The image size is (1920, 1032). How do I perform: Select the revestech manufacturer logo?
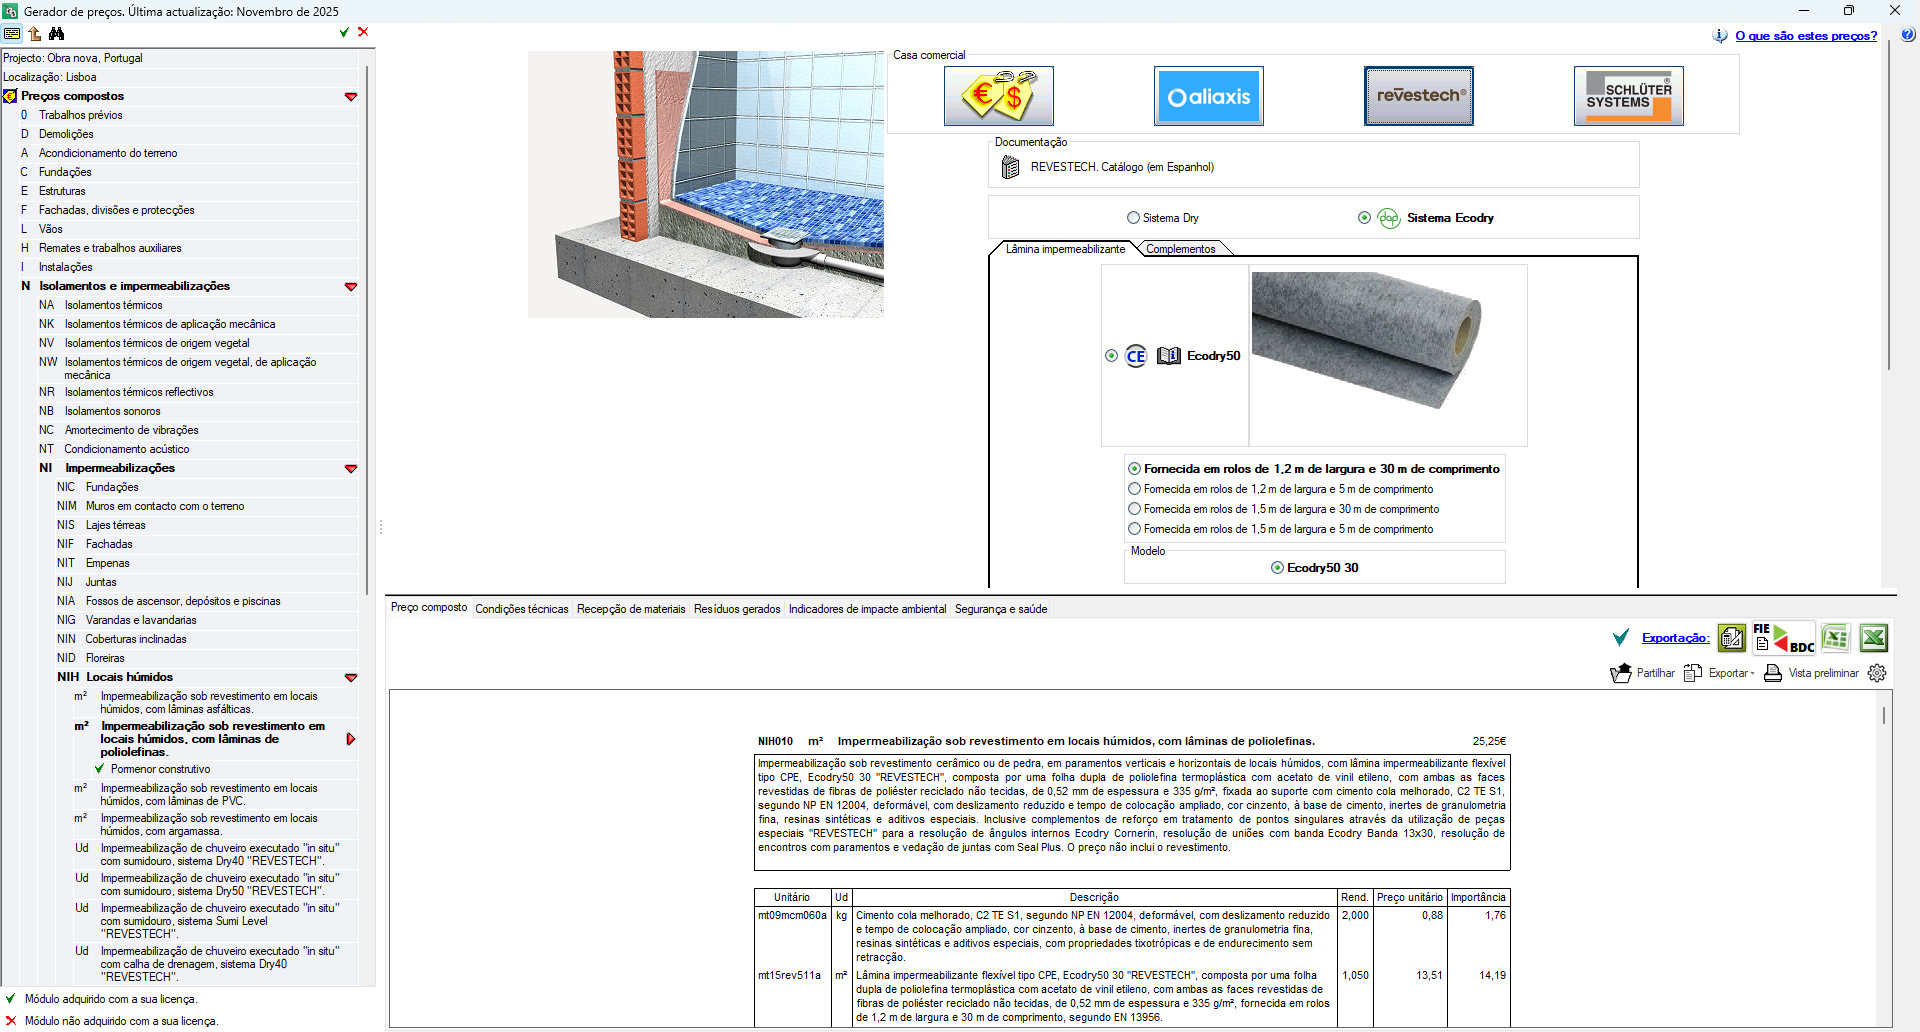[1419, 96]
